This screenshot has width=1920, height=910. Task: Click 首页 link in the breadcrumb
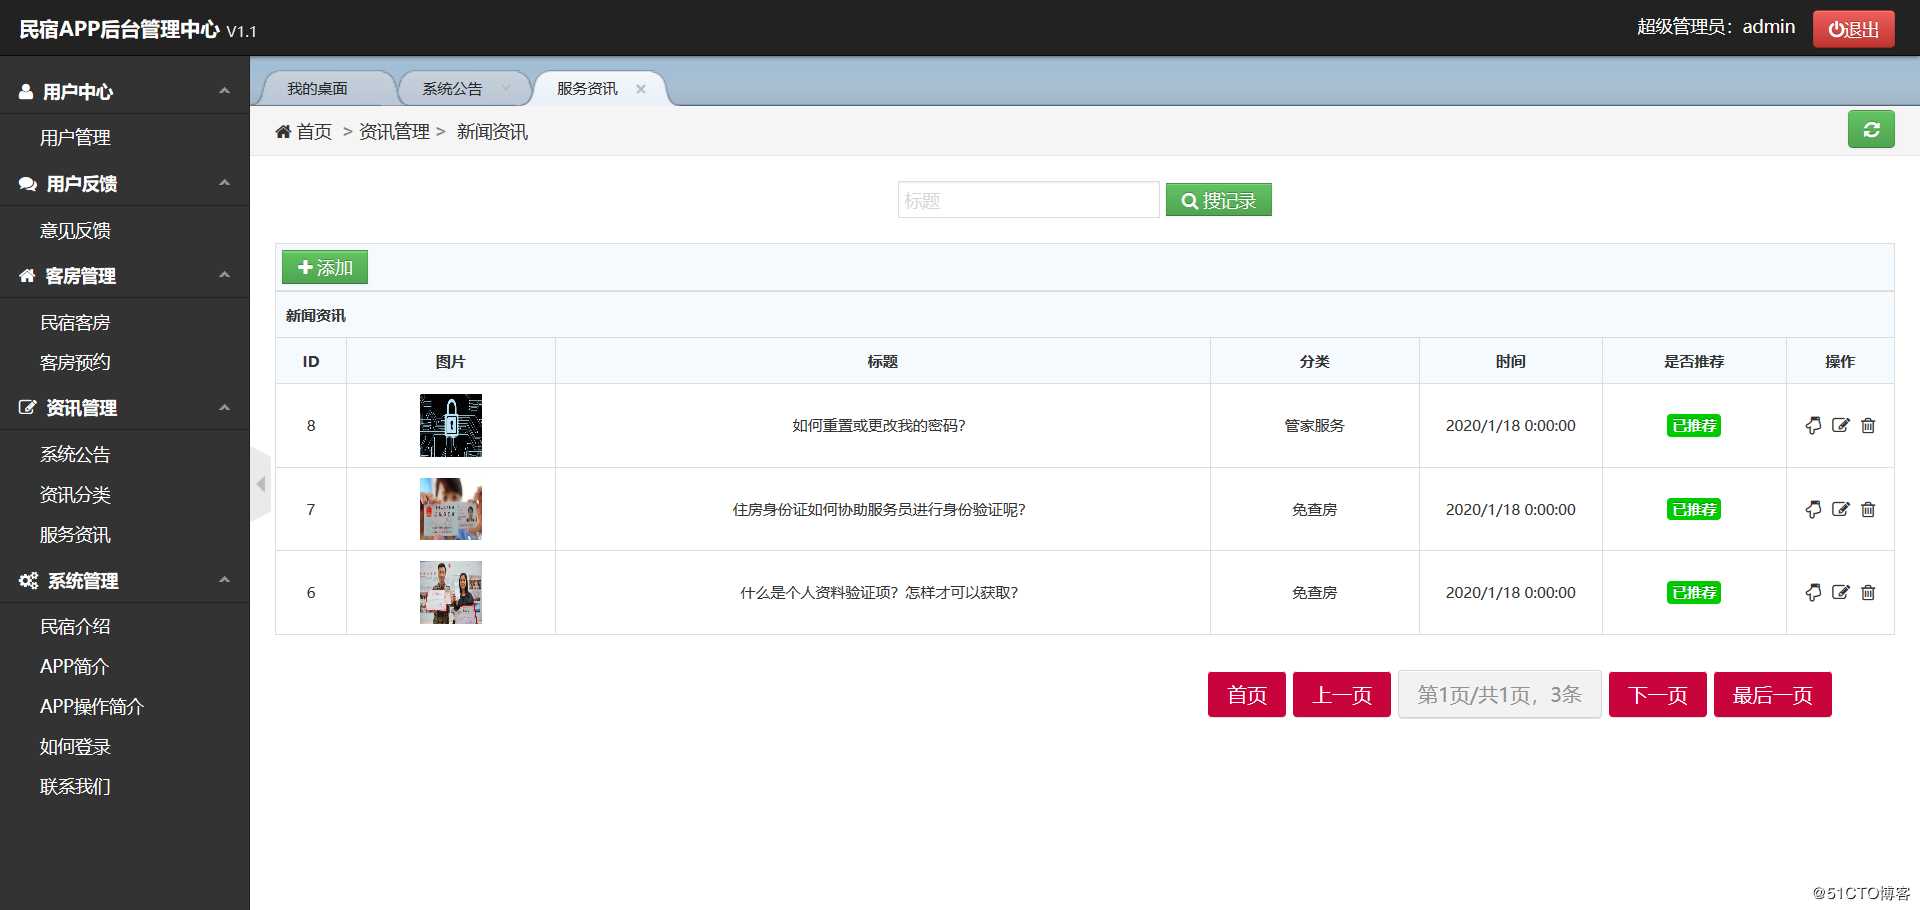pos(314,132)
